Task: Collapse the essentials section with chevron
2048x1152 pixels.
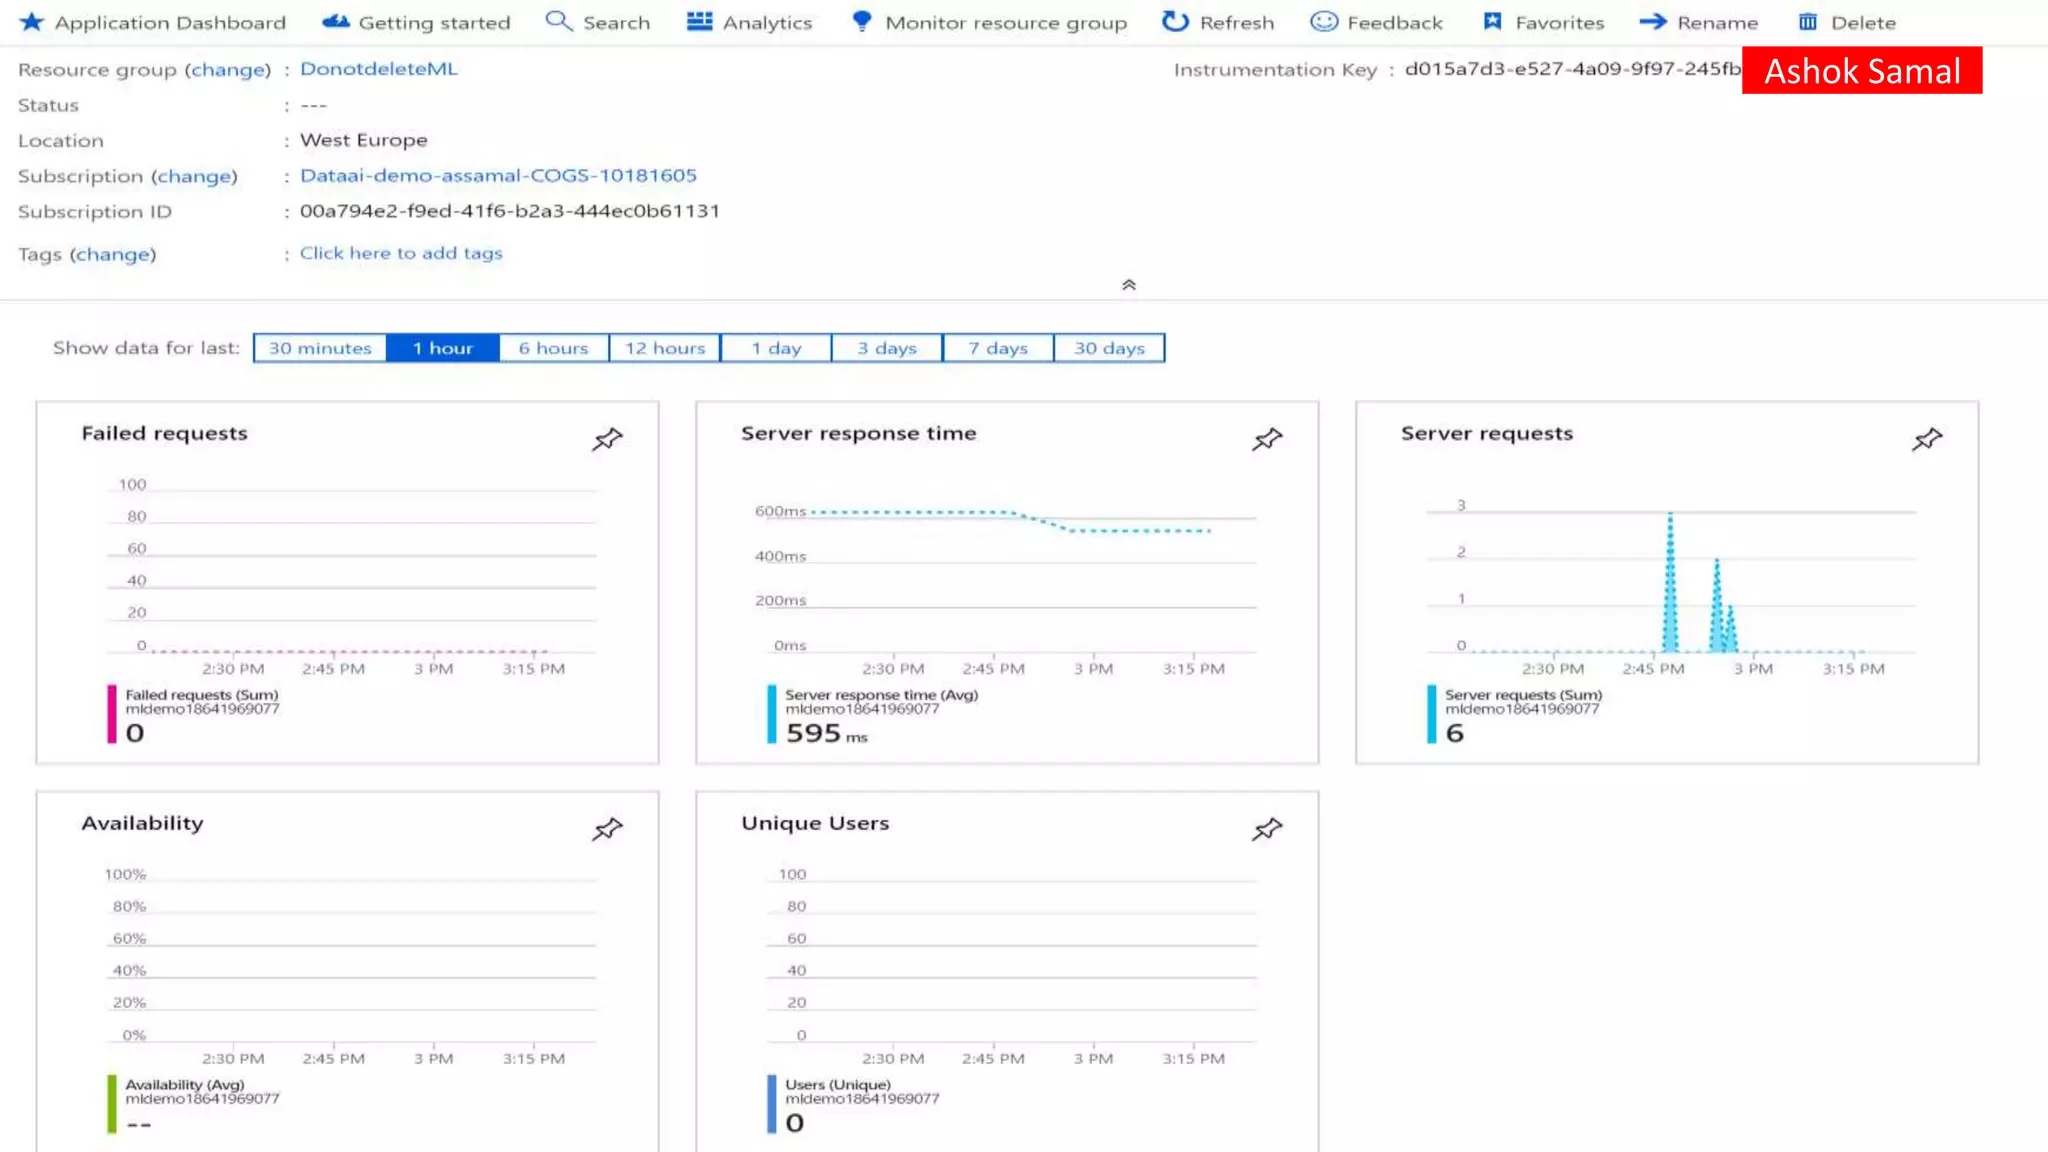Action: pyautogui.click(x=1129, y=285)
